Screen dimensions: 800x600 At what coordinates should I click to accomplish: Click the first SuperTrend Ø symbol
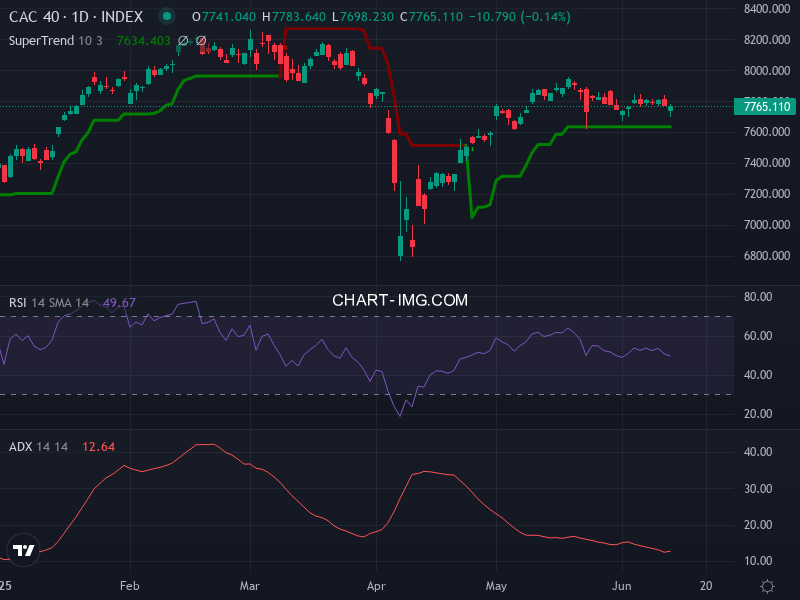[x=183, y=40]
